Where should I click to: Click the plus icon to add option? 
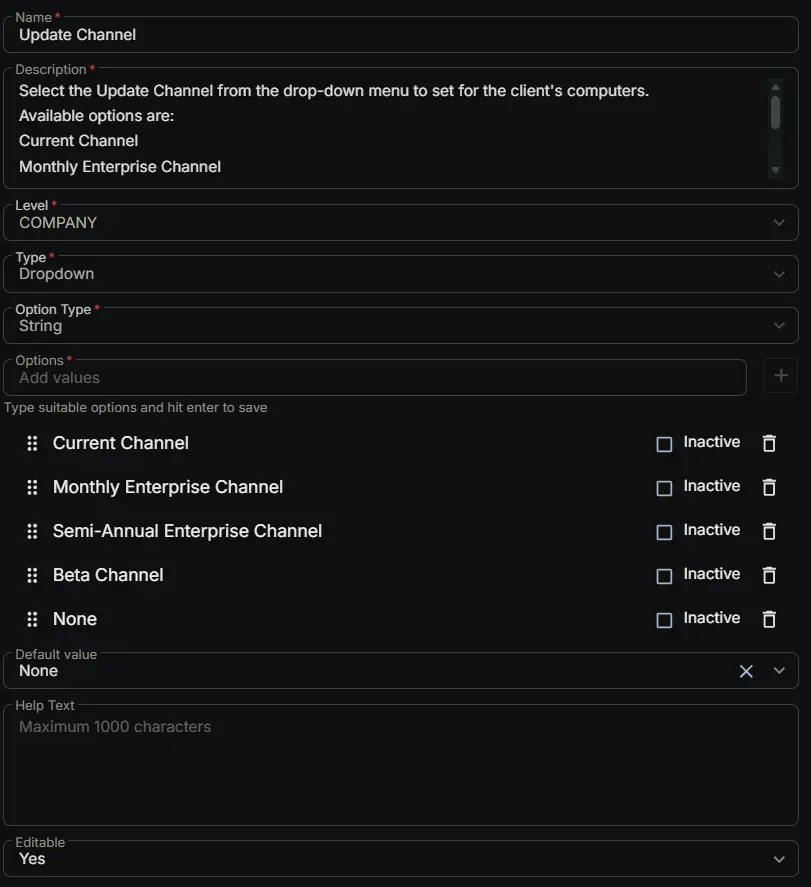tap(780, 376)
